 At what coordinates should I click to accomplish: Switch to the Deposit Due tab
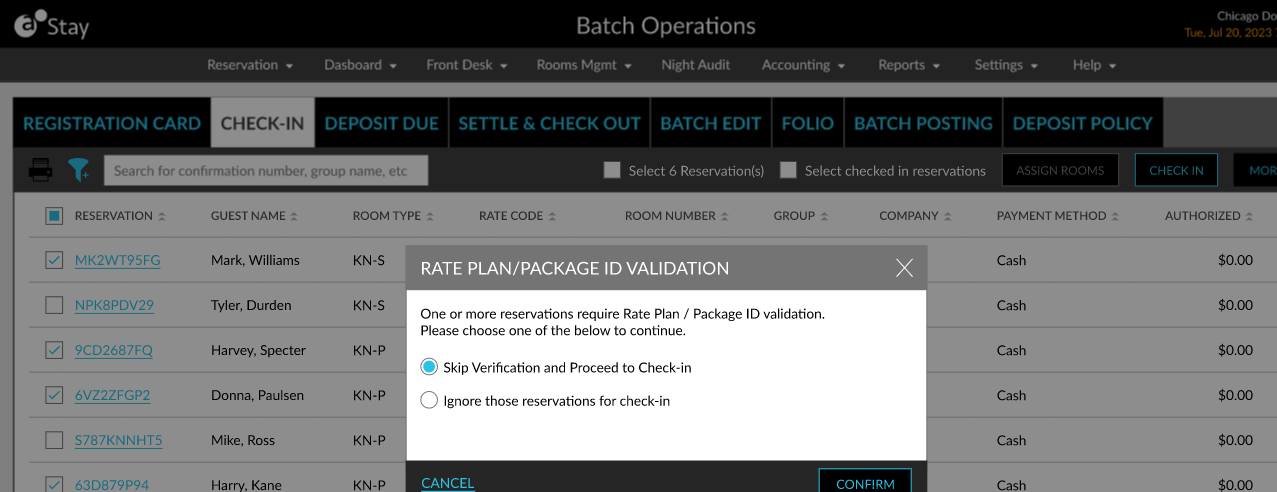(381, 123)
